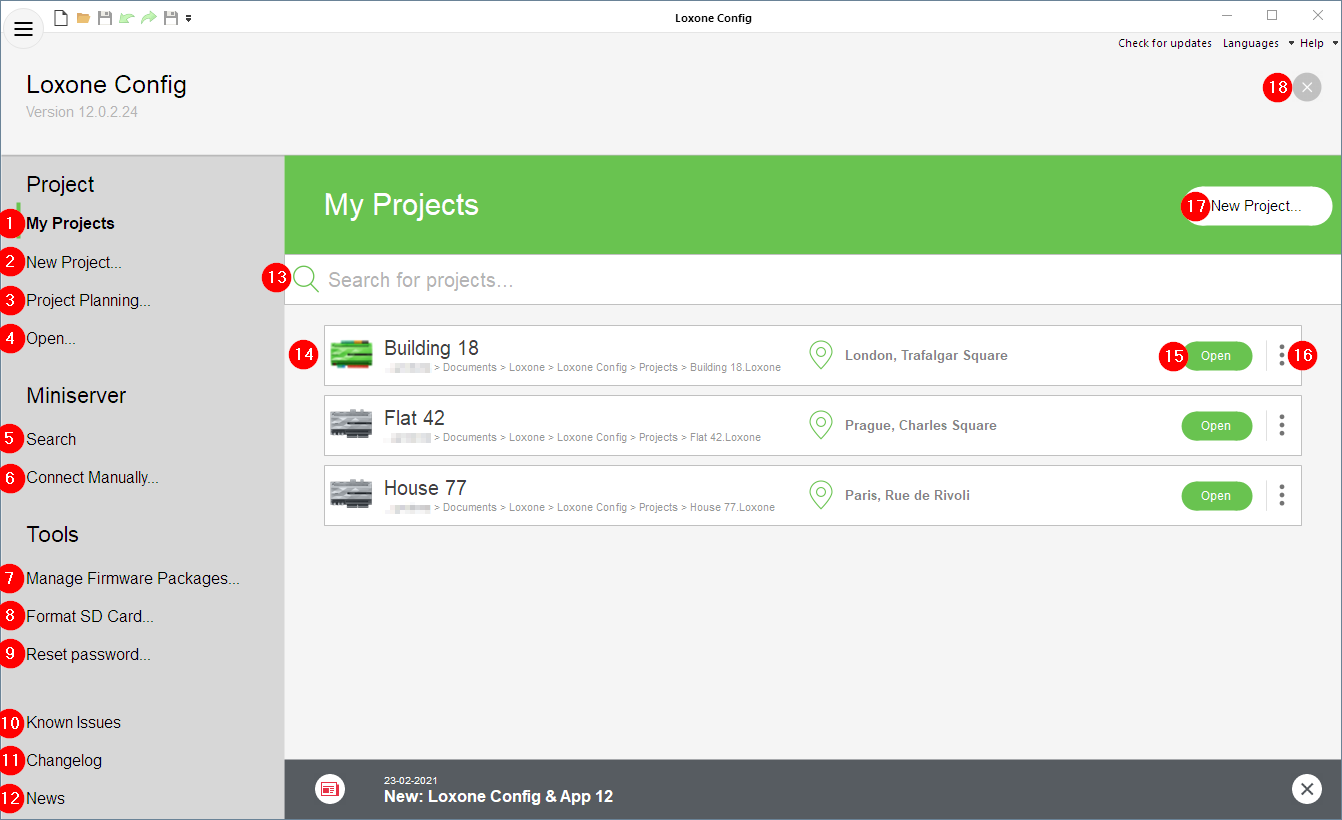Dismiss the news banner at the bottom
Image resolution: width=1342 pixels, height=820 pixels.
tap(1306, 789)
